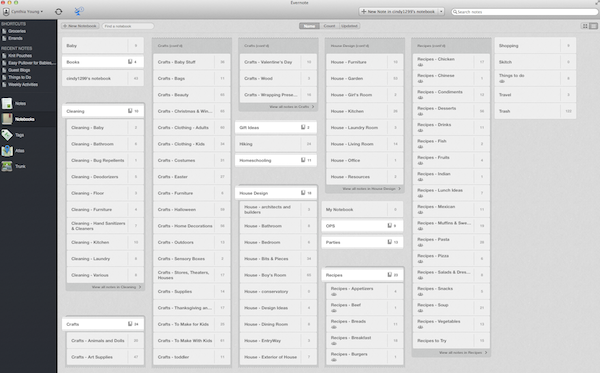Open My Notebook card

(362, 210)
